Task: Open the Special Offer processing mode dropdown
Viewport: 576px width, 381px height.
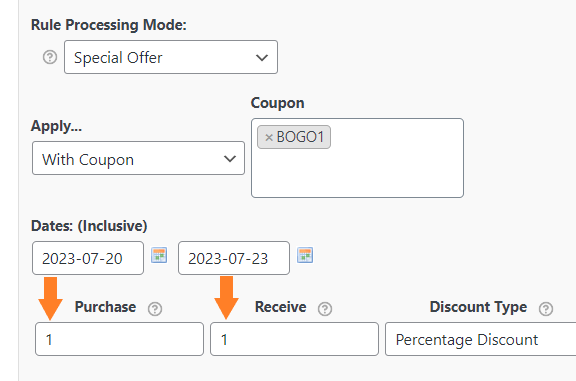Action: pyautogui.click(x=171, y=57)
